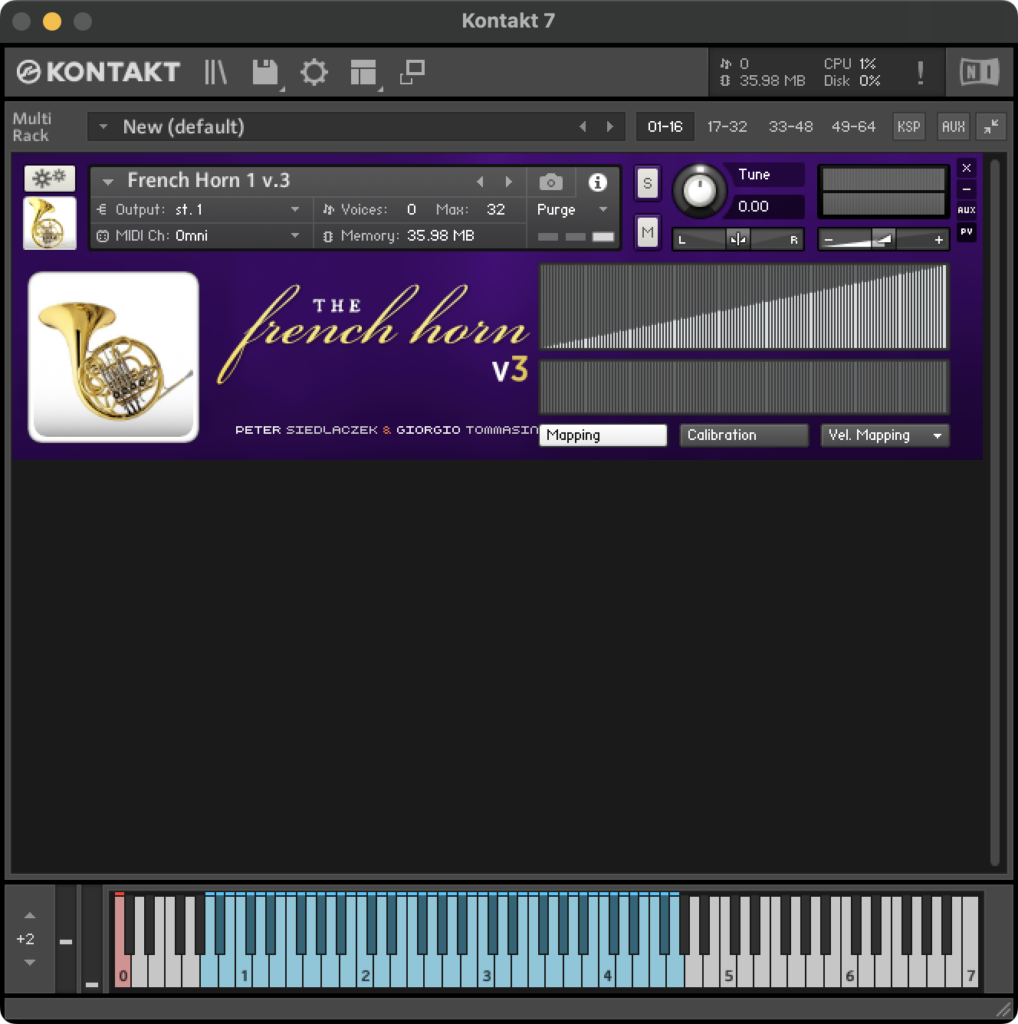Screen dimensions: 1018x1024
Task: Click lower calibration bar graph
Action: (744, 387)
